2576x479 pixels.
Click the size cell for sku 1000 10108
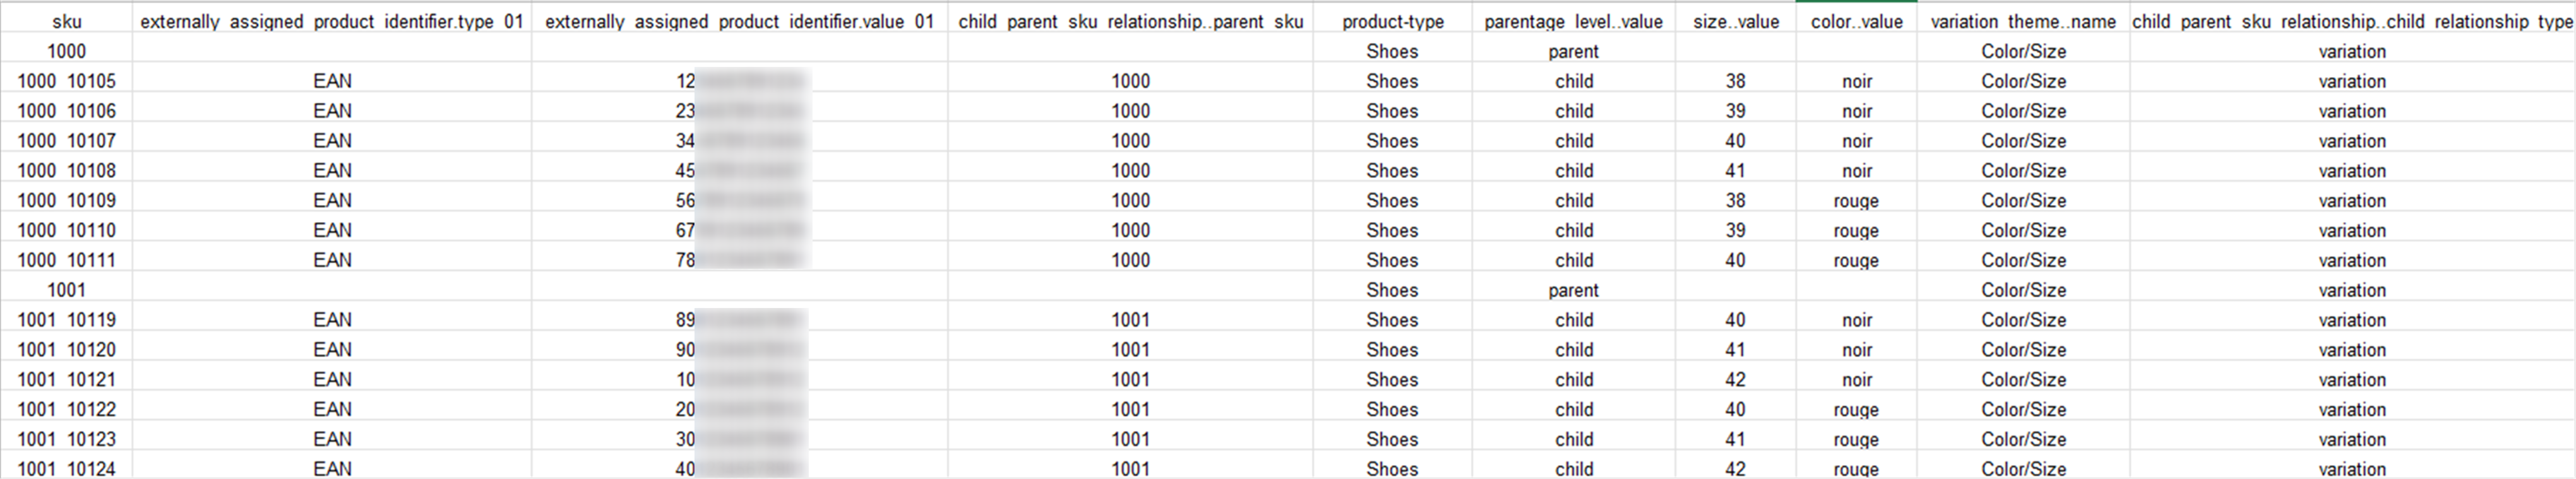coord(1735,171)
